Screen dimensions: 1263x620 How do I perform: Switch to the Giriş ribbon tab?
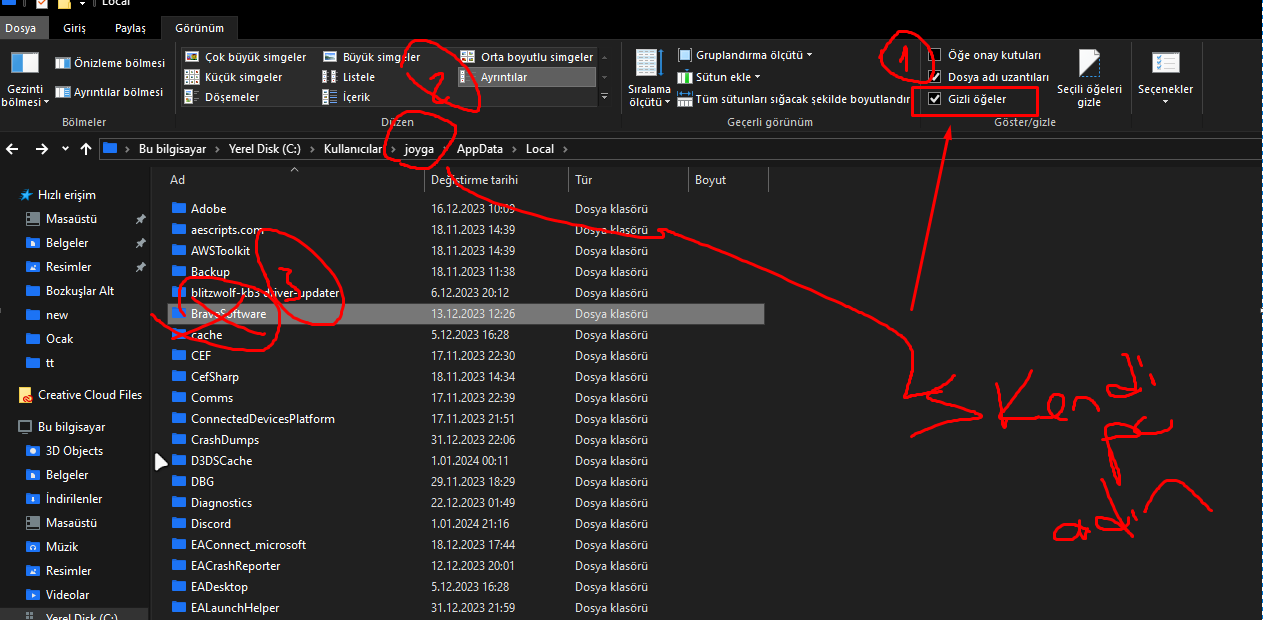75,28
